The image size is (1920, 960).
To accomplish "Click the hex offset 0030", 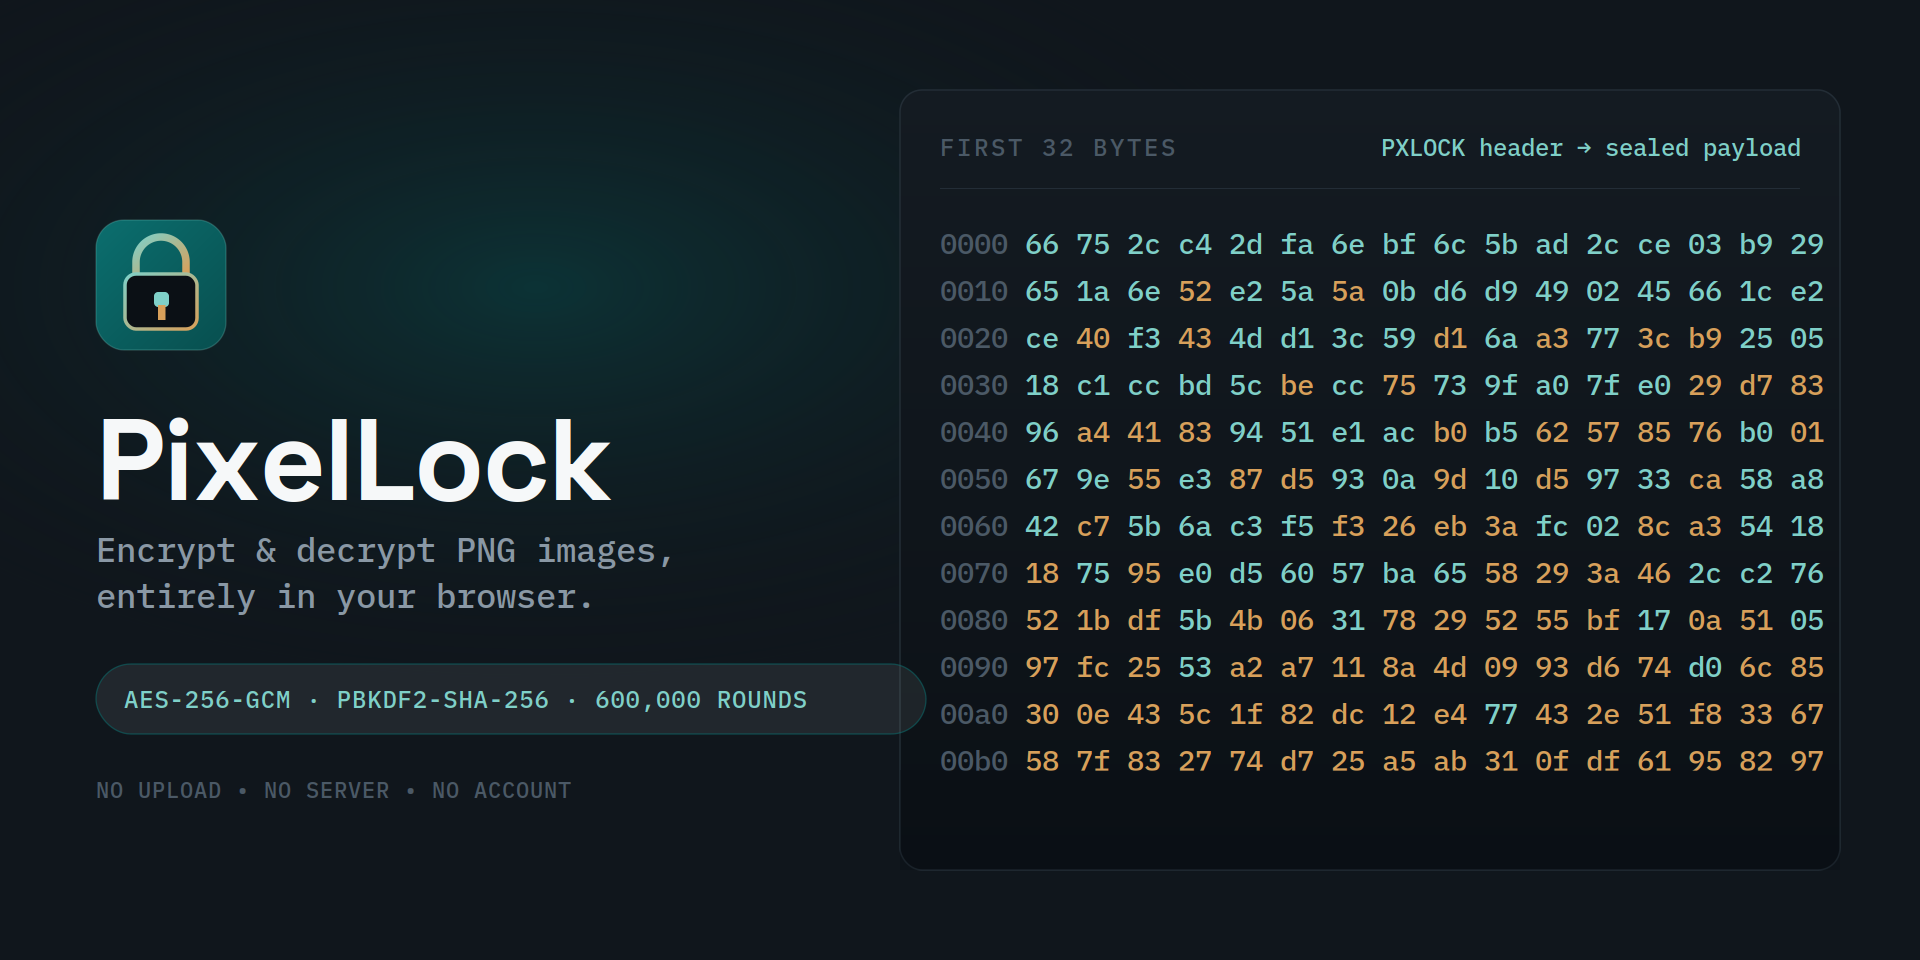I will pos(974,386).
